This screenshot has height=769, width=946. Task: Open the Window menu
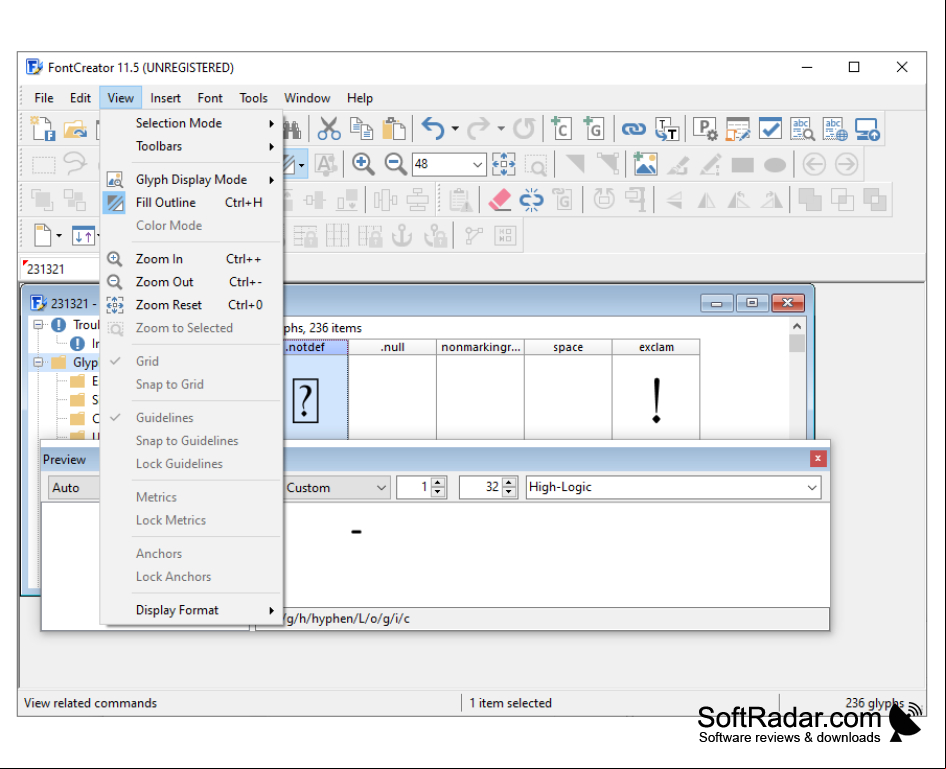click(x=307, y=98)
